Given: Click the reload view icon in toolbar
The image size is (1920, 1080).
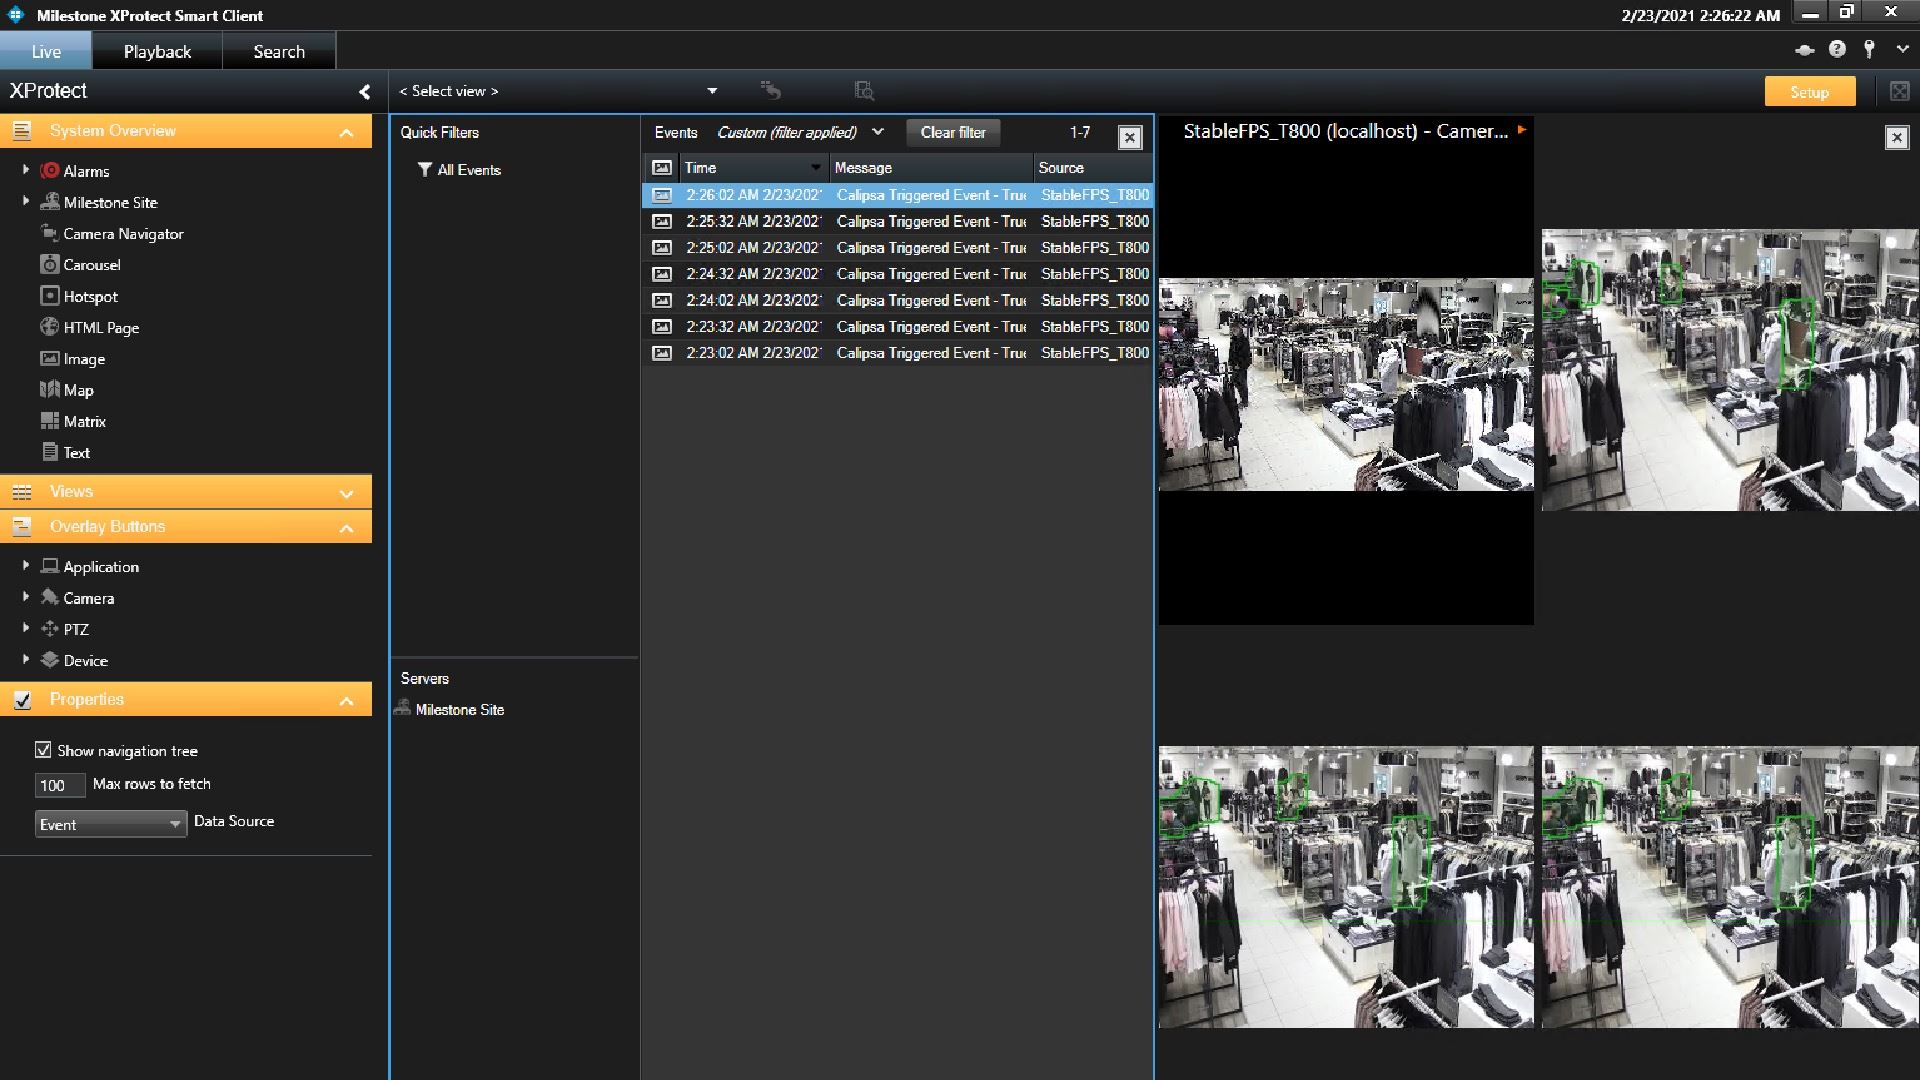Looking at the screenshot, I should point(770,90).
